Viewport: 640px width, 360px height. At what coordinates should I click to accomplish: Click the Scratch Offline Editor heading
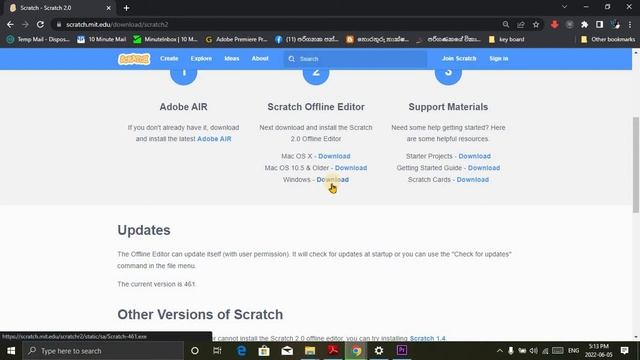316,107
